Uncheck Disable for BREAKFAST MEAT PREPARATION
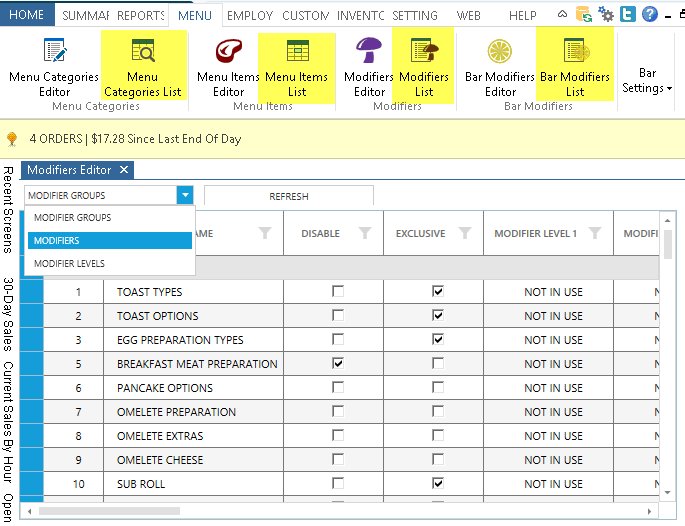The height and width of the screenshot is (526, 685). pos(338,364)
